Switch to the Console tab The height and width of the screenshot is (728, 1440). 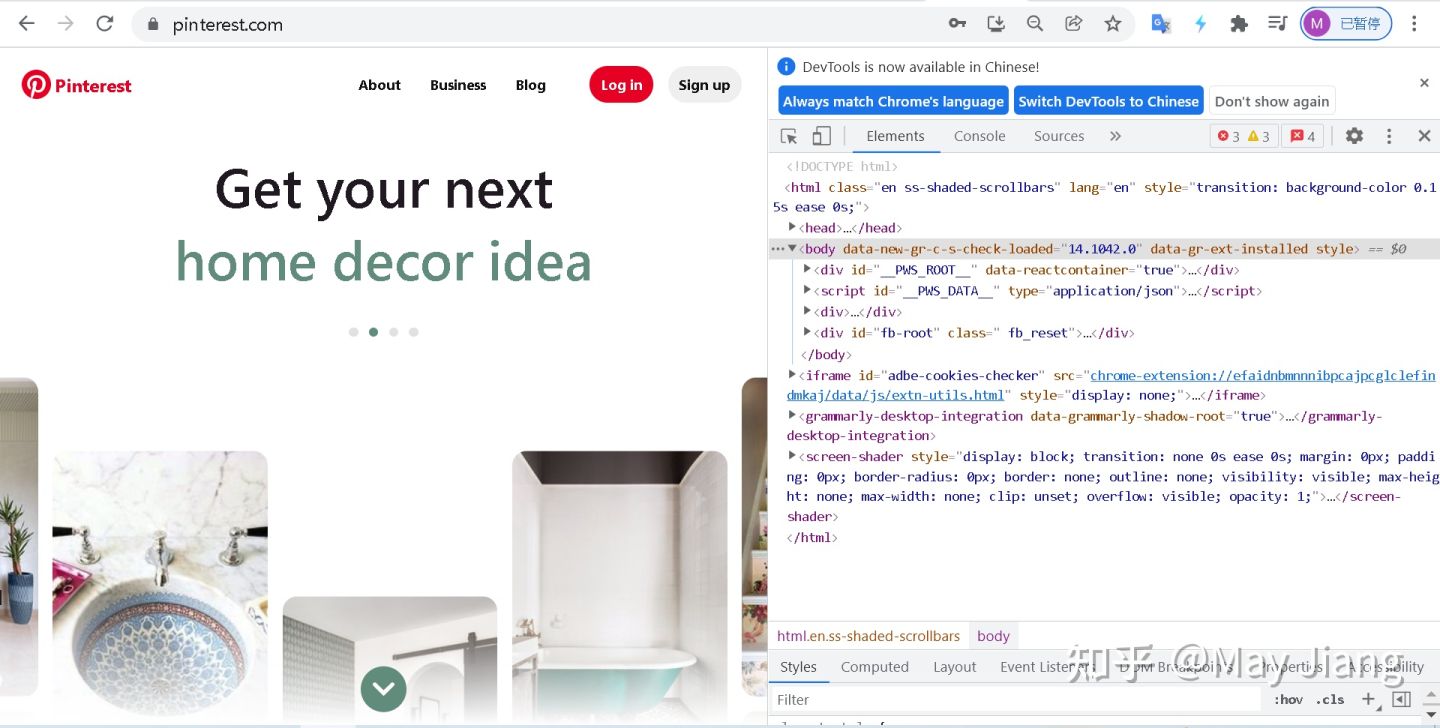979,136
